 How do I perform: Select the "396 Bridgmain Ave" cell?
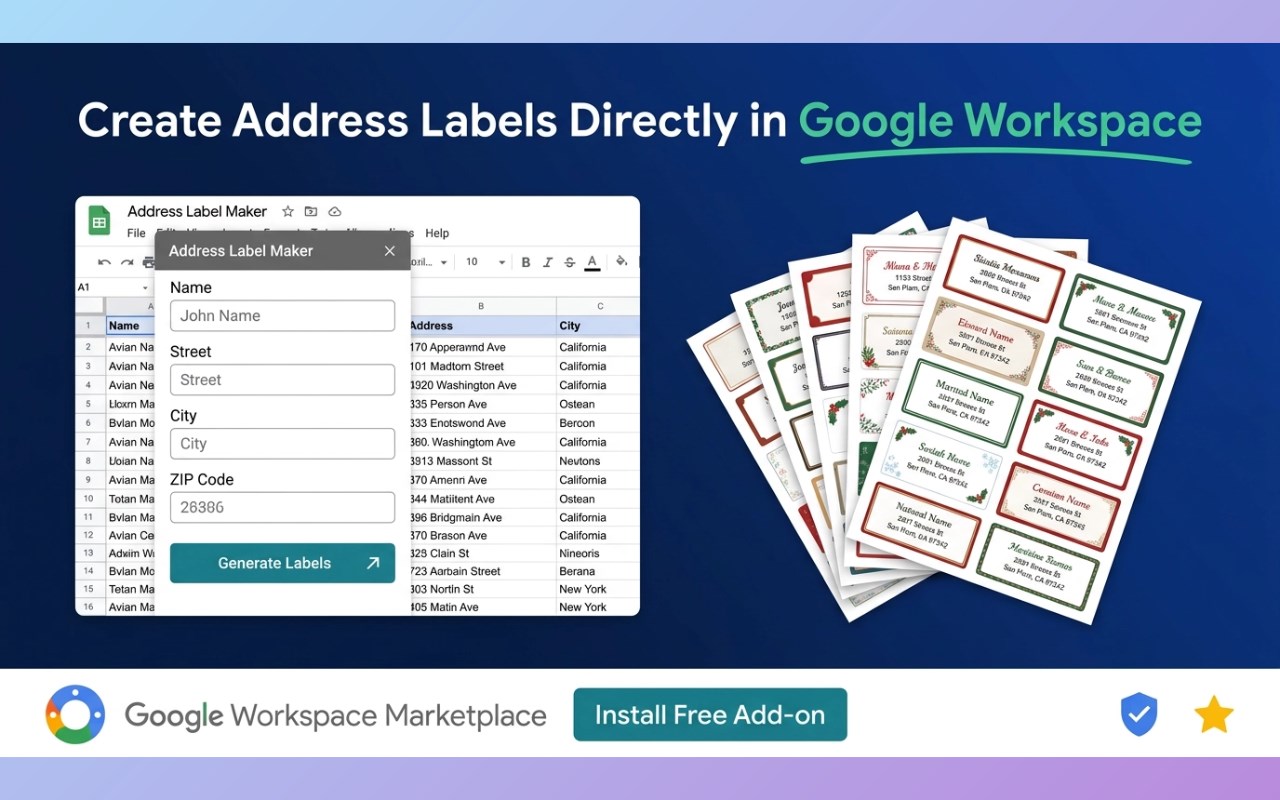click(482, 518)
